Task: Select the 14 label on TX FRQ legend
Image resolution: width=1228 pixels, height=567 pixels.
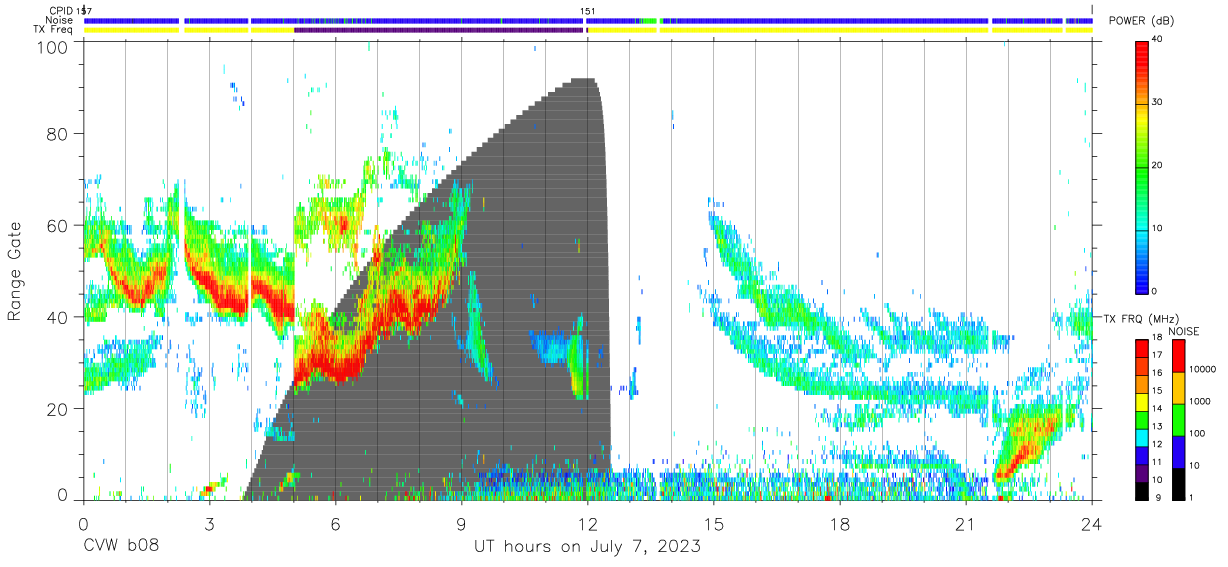Action: point(1155,409)
